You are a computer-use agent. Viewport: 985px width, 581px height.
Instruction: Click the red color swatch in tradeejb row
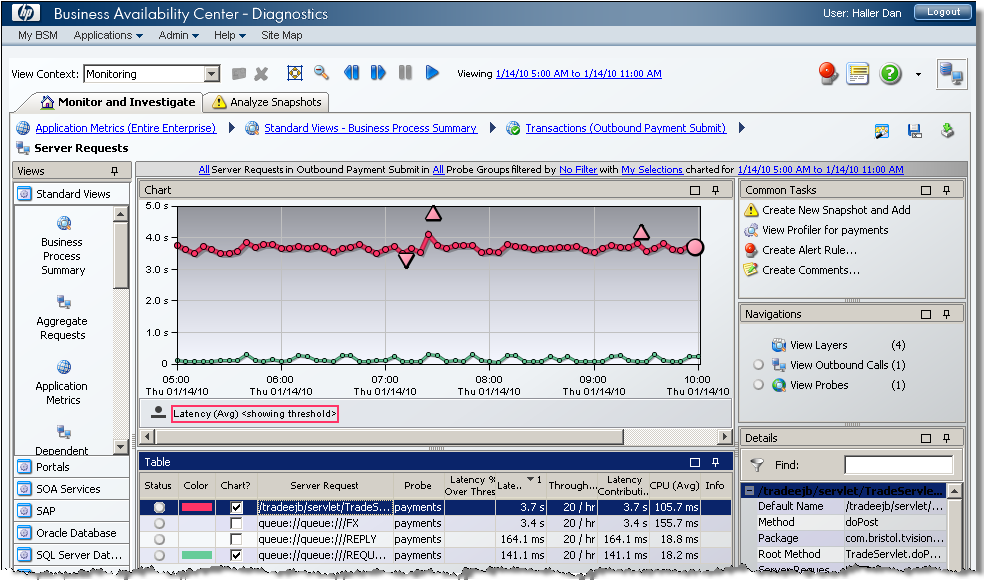point(197,507)
